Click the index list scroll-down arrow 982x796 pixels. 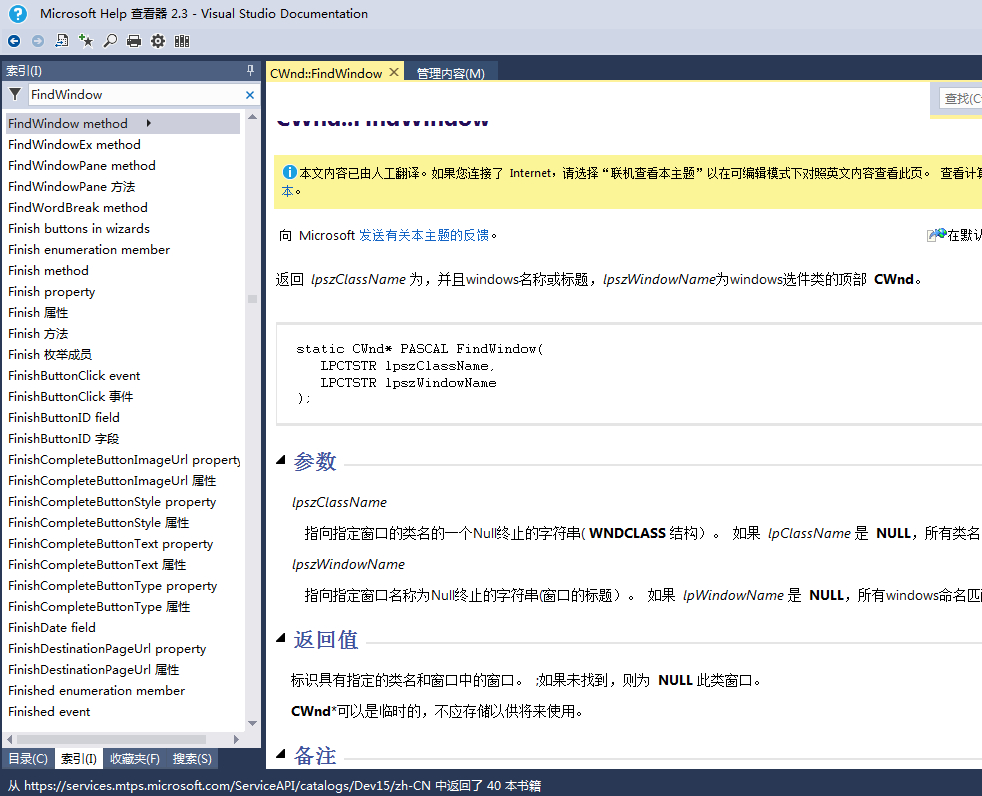252,723
